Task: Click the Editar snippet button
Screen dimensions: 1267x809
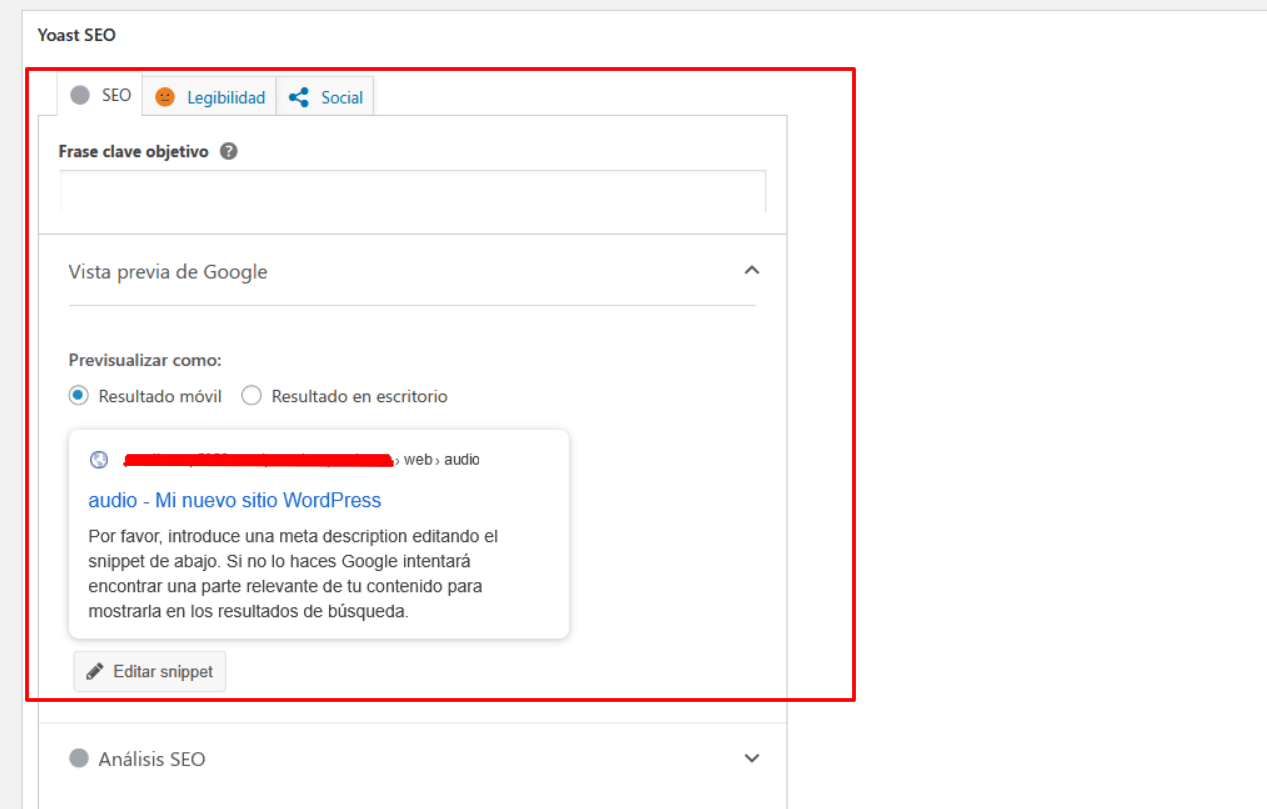Action: (150, 671)
